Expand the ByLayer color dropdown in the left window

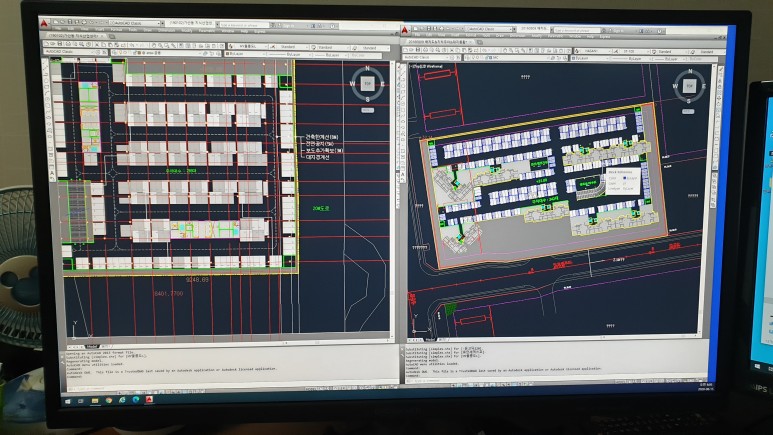265,55
